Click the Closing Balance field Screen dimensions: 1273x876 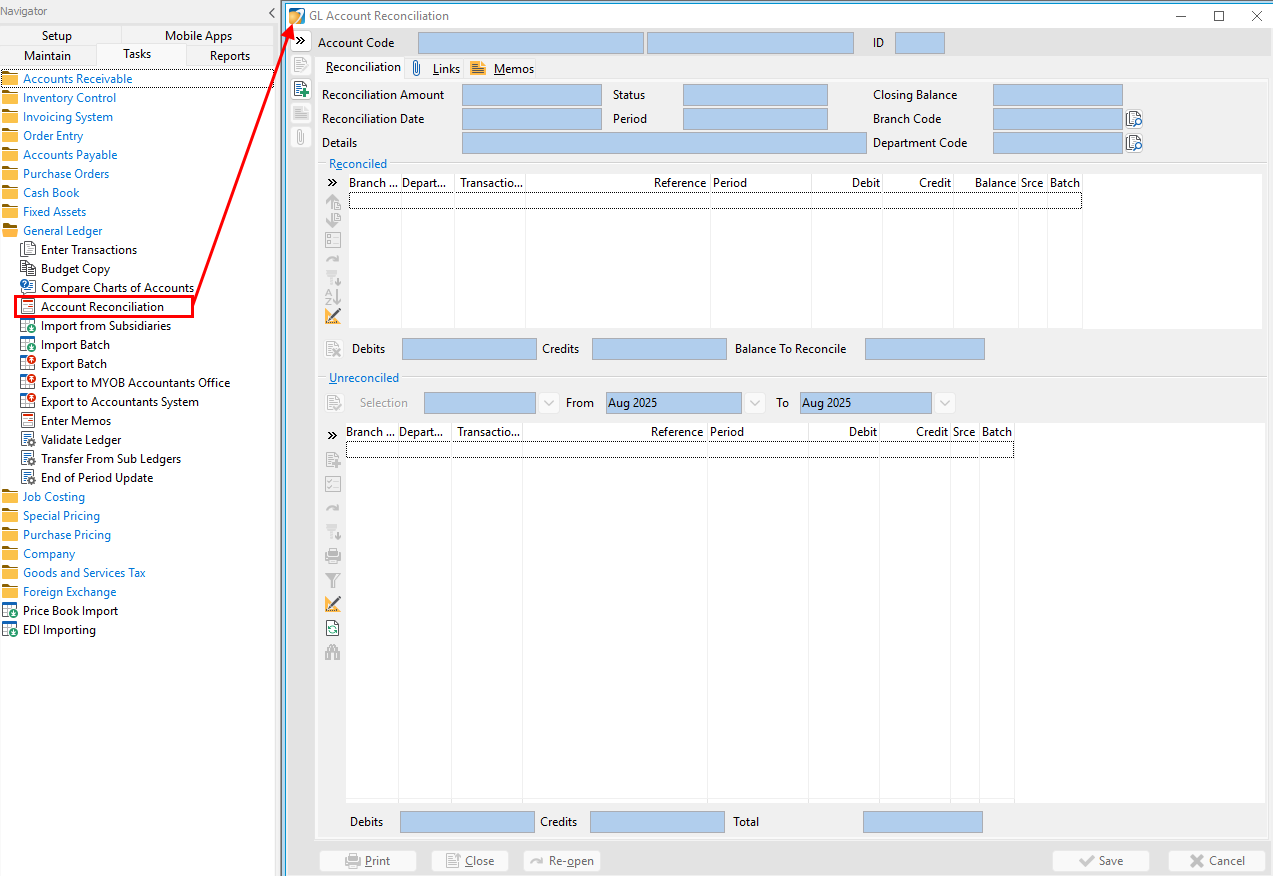point(1058,95)
